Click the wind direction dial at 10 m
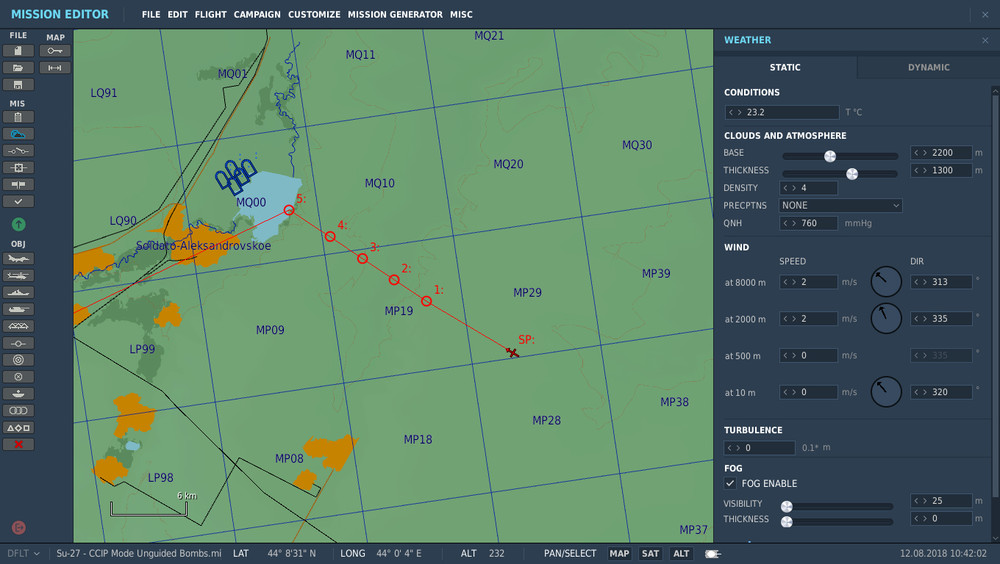 (886, 392)
